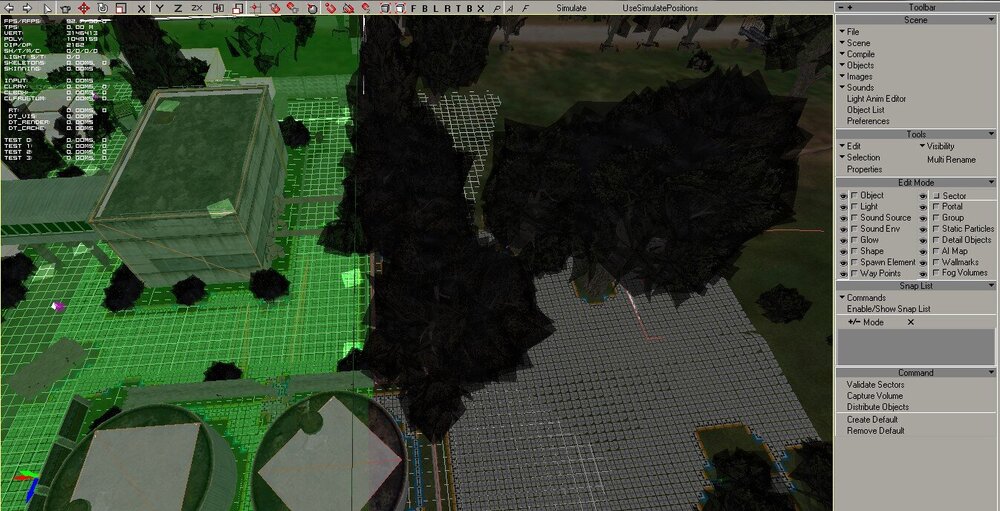Switch to Top view (T)
This screenshot has width=1000, height=511.
click(x=458, y=8)
